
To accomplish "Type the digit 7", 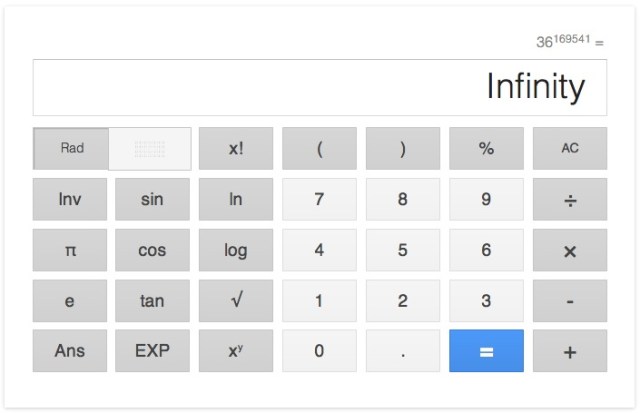I will [319, 199].
